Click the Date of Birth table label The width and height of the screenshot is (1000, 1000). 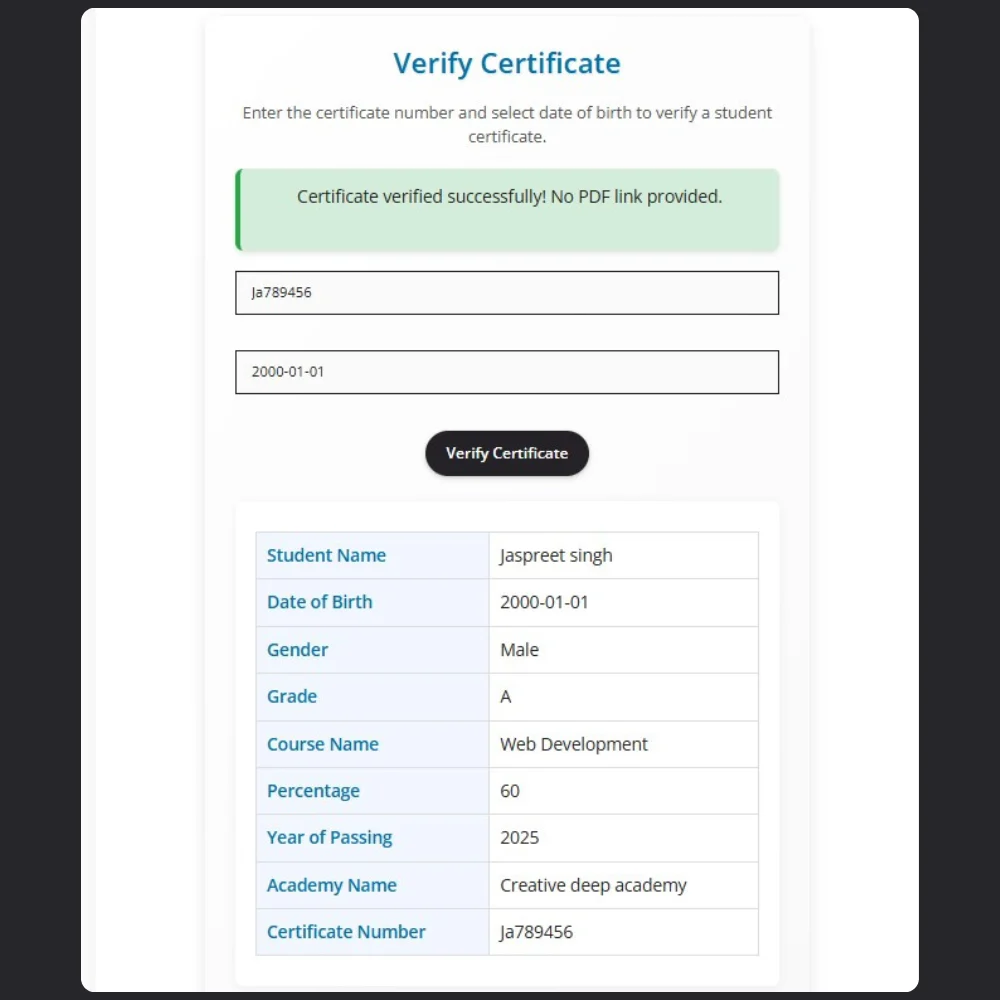[320, 602]
